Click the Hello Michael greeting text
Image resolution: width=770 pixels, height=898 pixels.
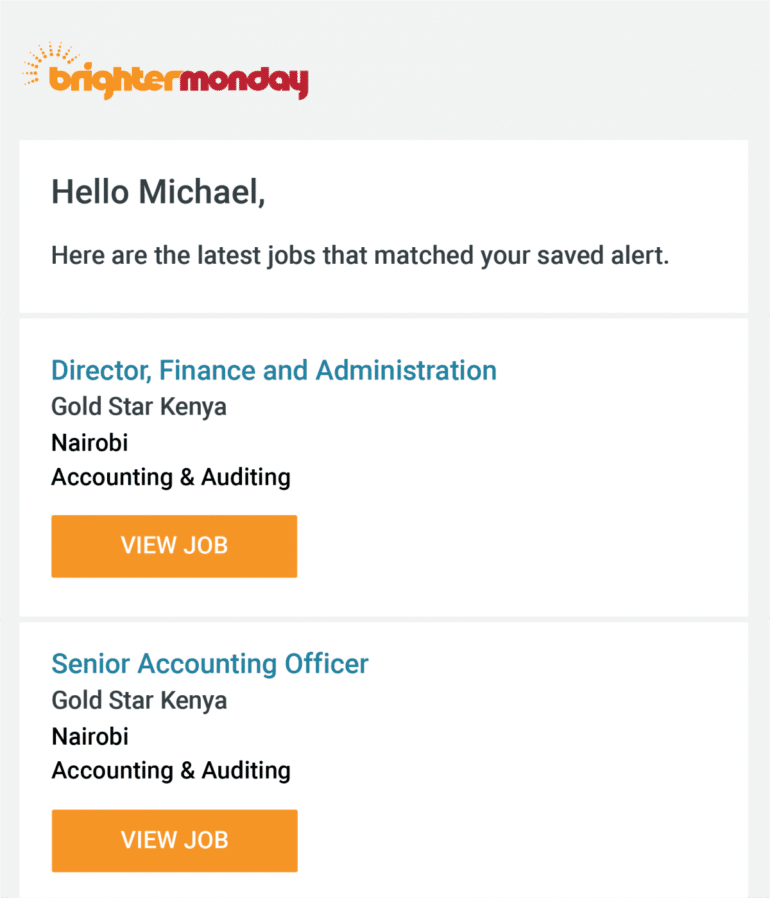tap(158, 191)
